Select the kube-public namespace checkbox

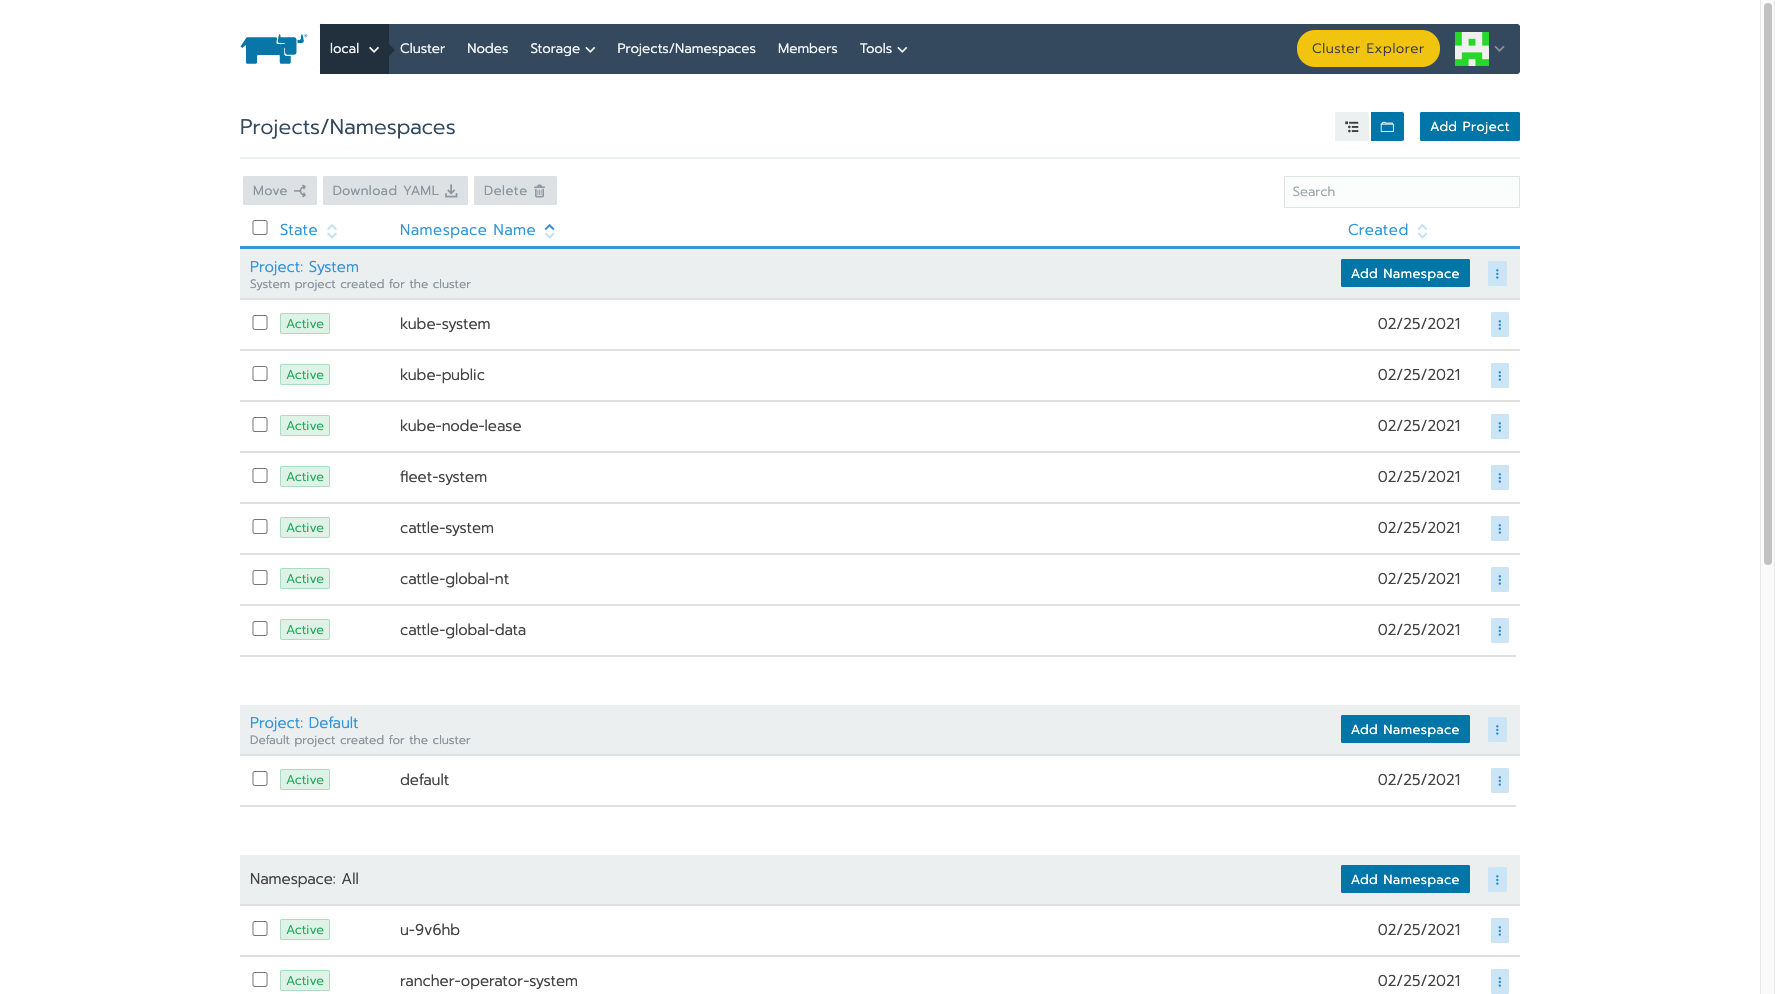pos(260,373)
